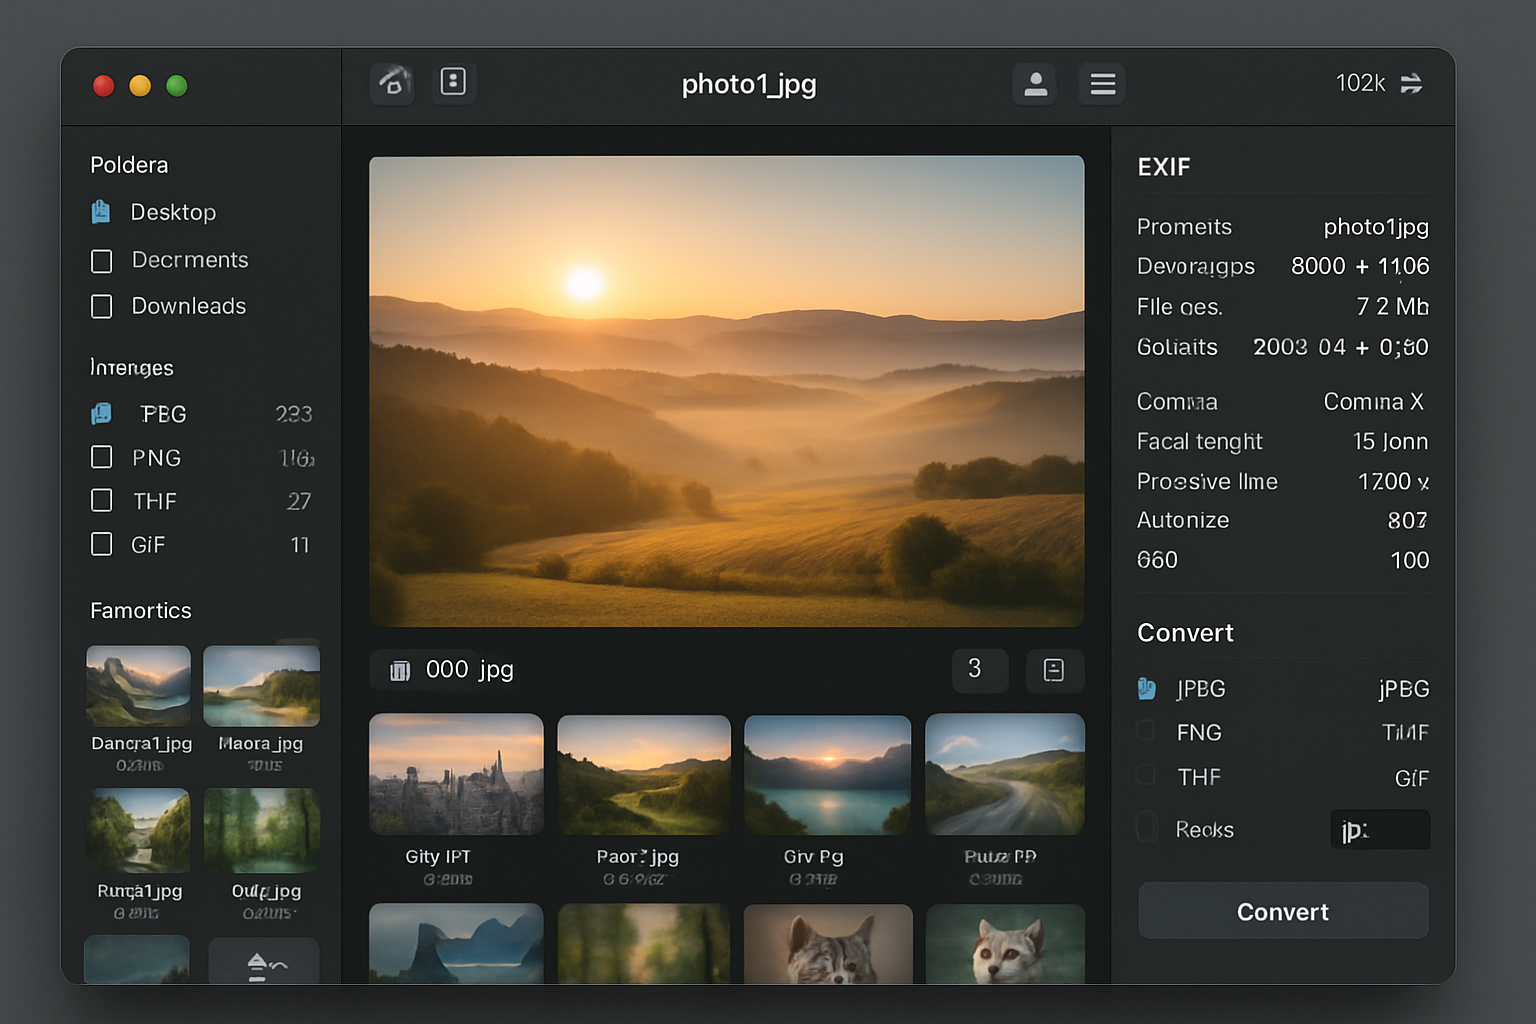Click the user profile icon in the titlebar
The image size is (1536, 1024).
[x=1035, y=84]
